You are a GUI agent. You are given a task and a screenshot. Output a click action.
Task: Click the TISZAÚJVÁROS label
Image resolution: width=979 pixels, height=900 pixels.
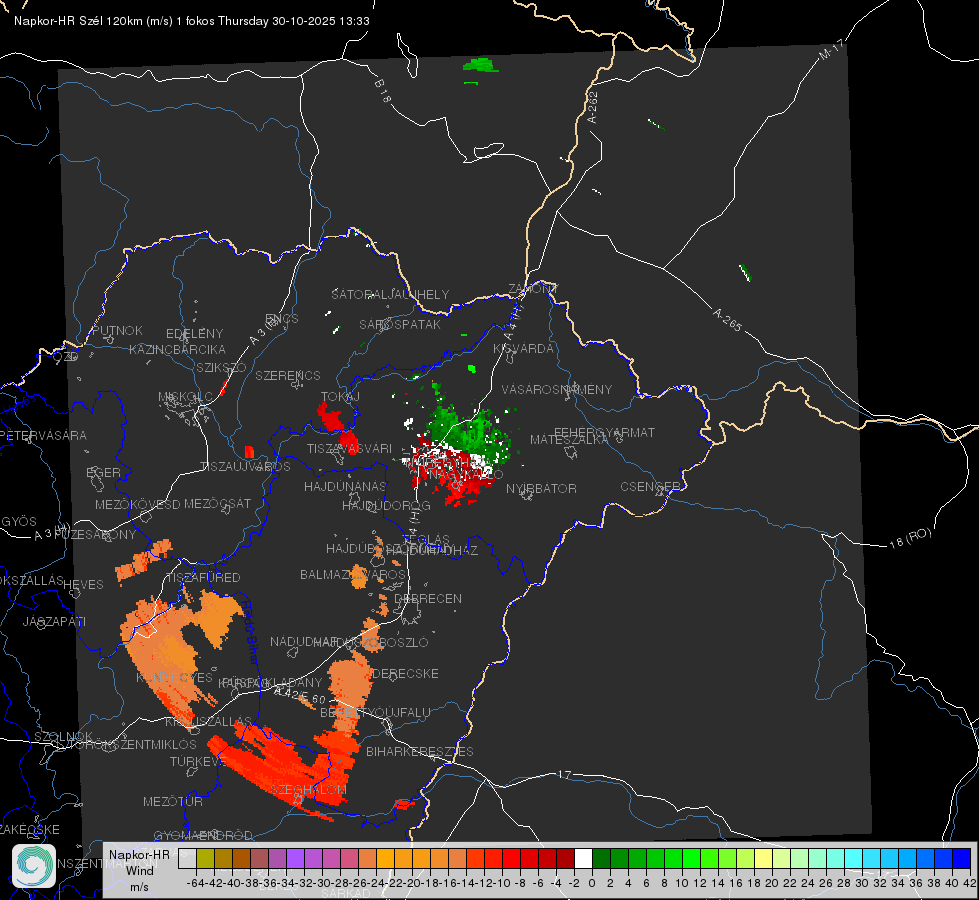(245, 467)
